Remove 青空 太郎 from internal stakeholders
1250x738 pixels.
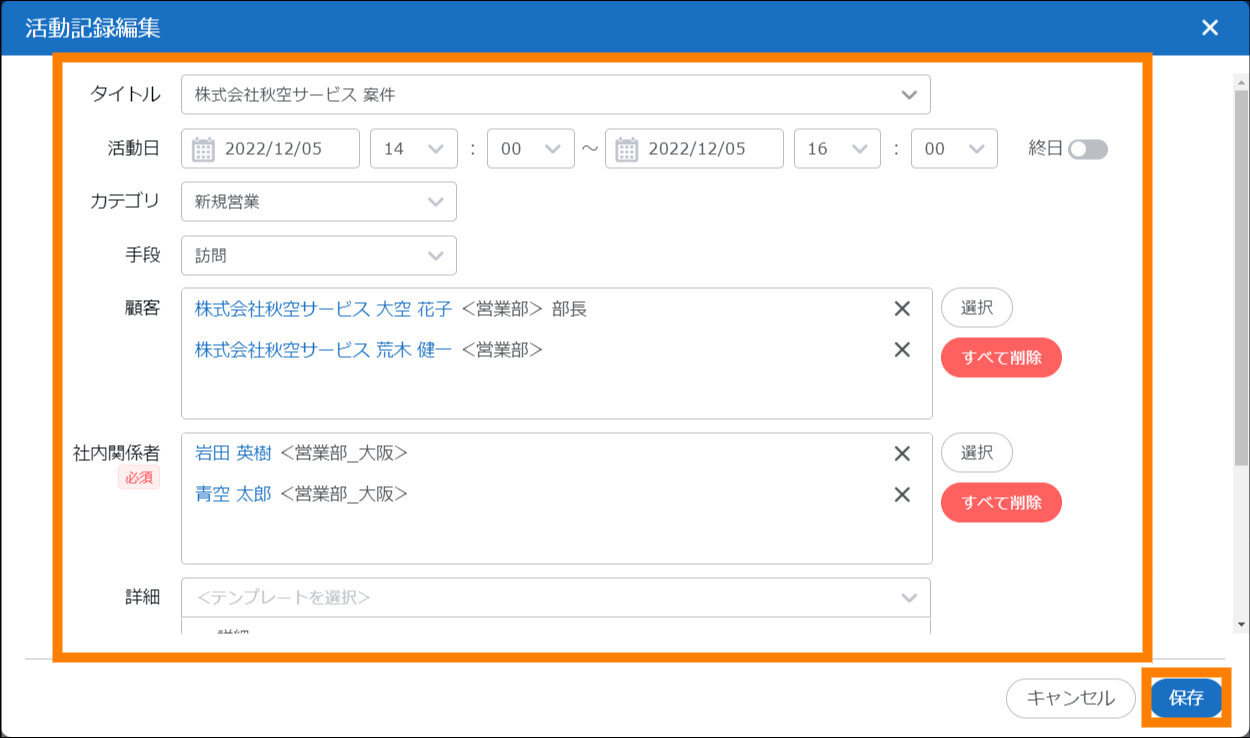click(x=902, y=494)
